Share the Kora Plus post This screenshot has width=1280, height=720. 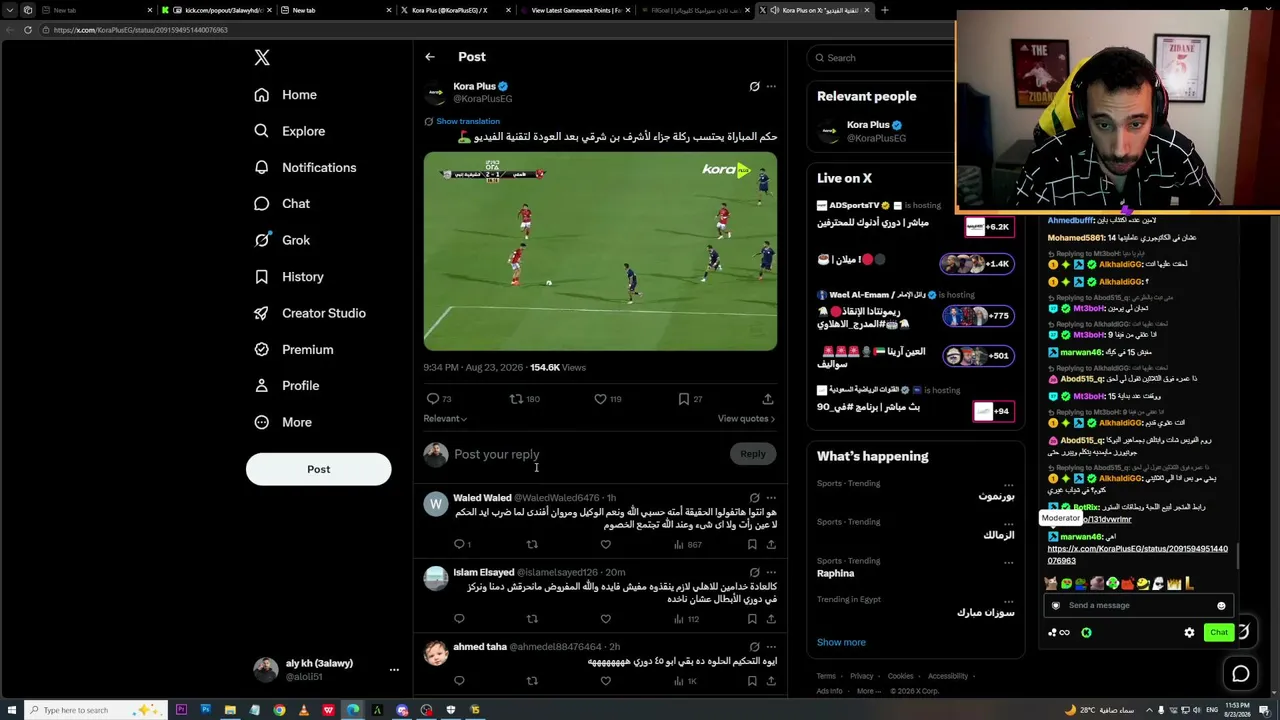[x=768, y=399]
